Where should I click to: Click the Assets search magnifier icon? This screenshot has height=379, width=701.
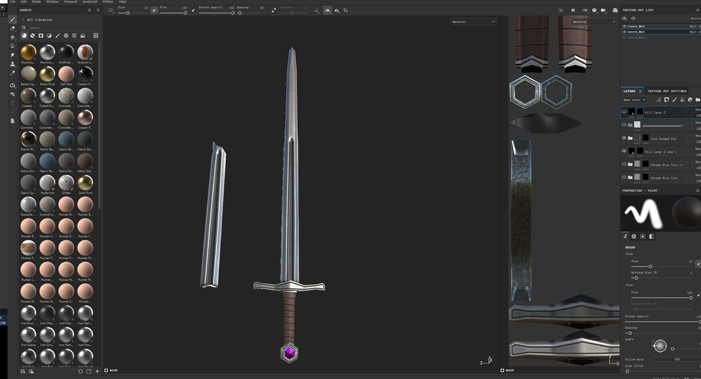[x=24, y=28]
